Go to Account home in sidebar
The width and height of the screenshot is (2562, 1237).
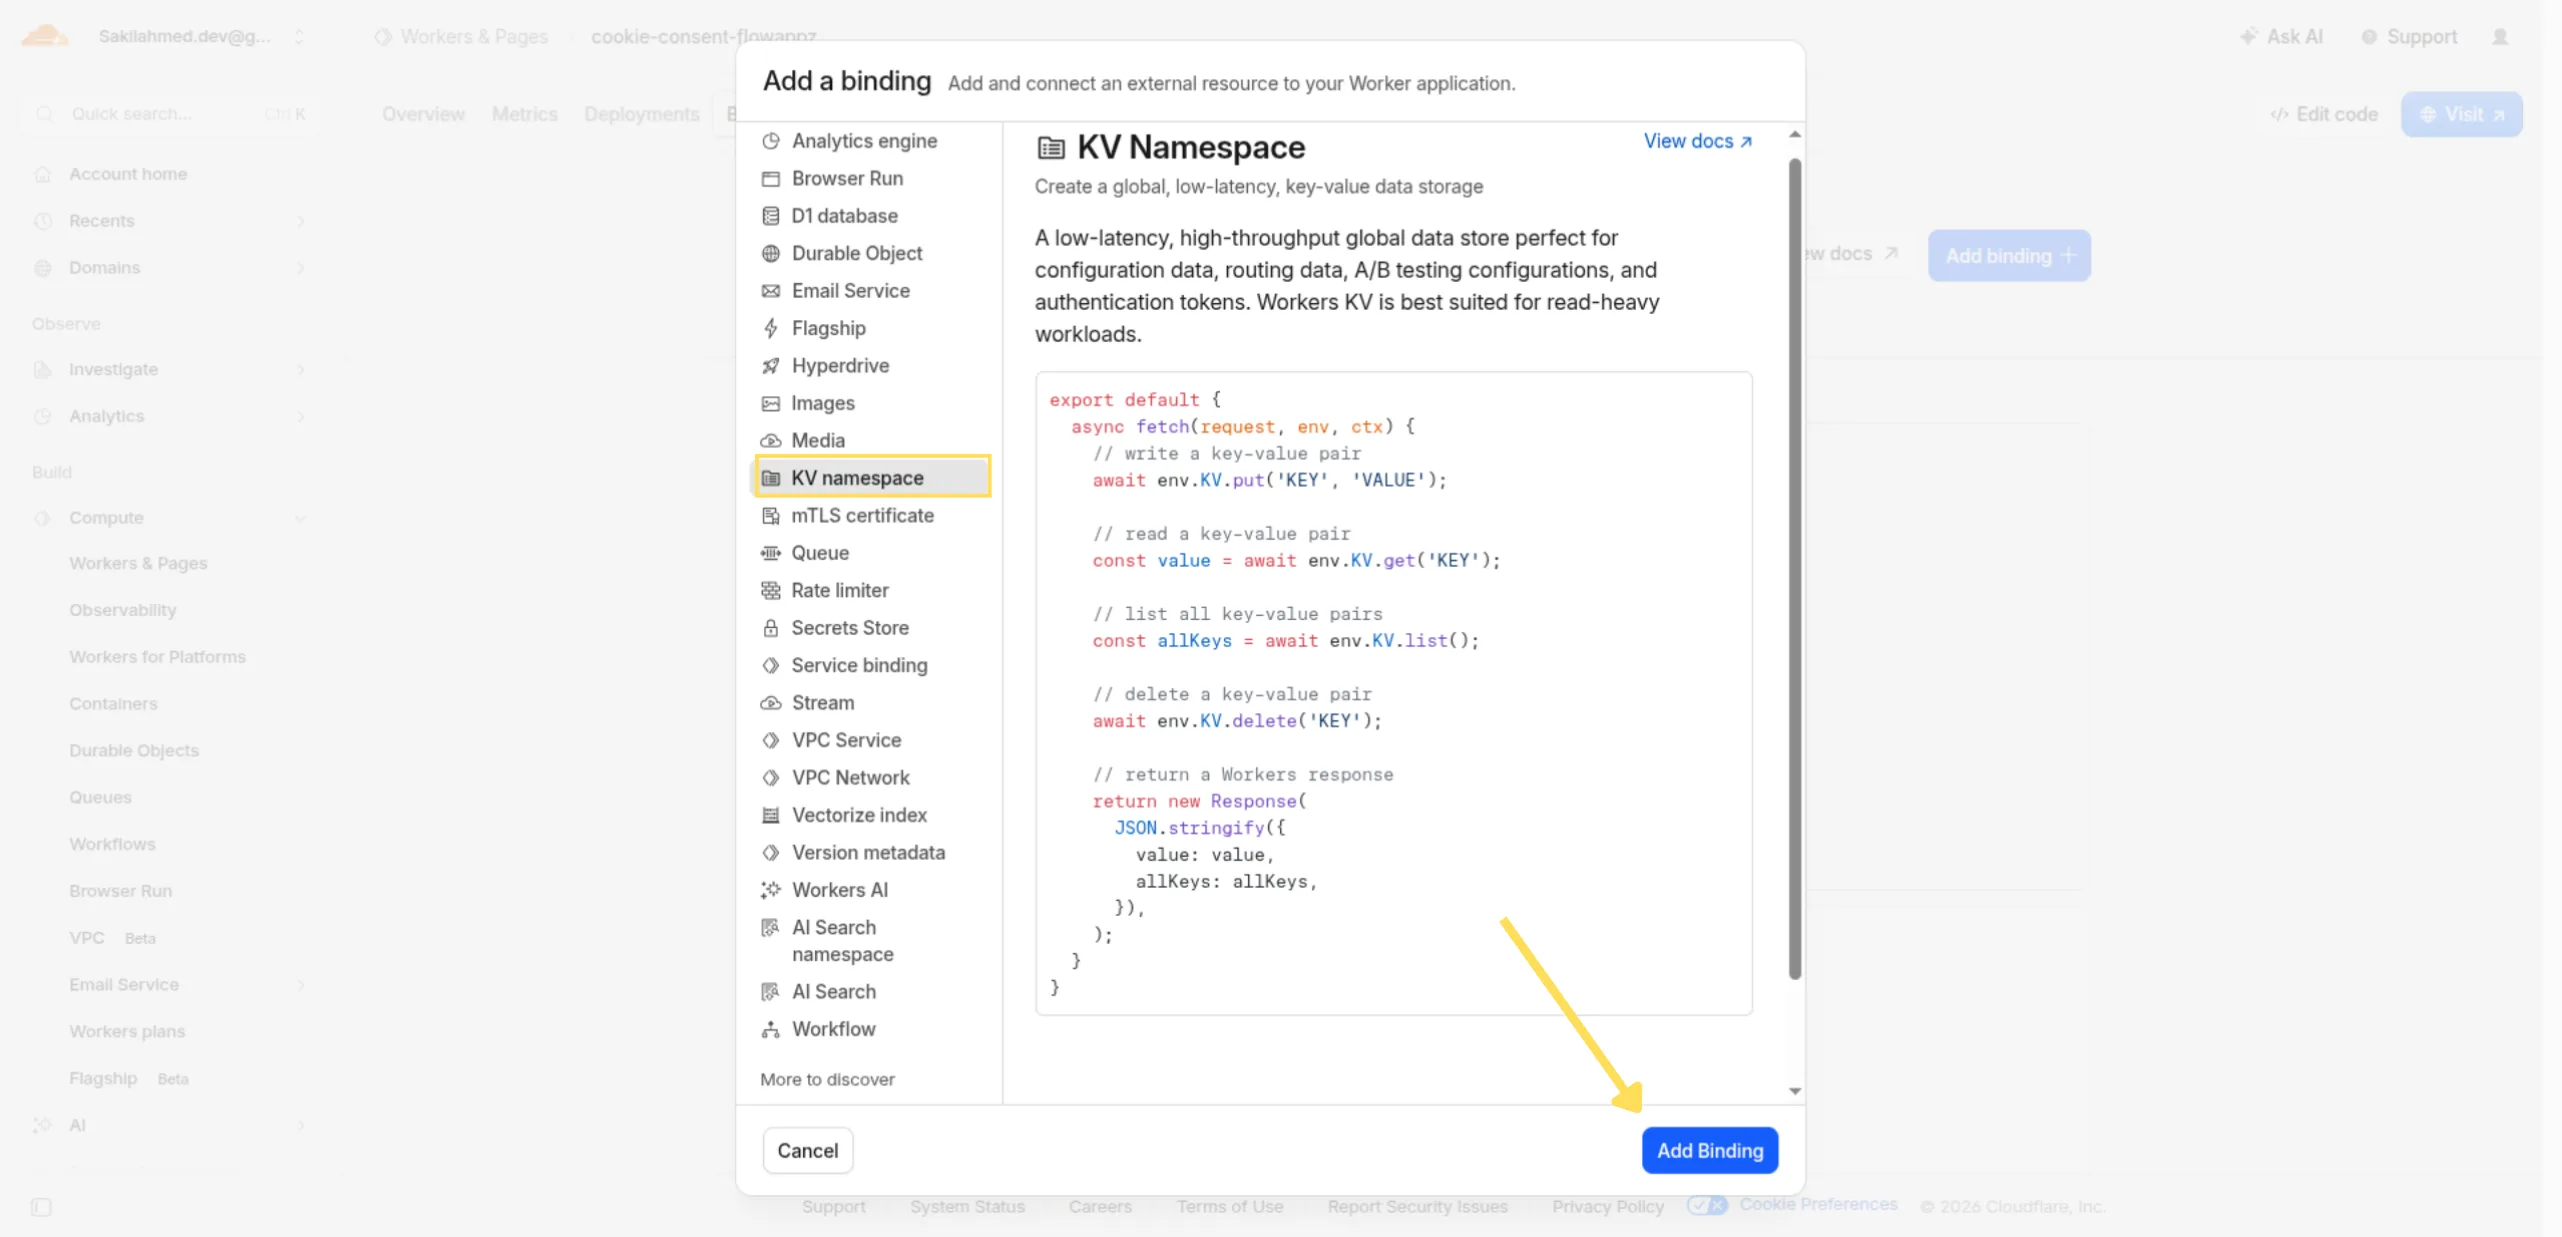coord(128,174)
